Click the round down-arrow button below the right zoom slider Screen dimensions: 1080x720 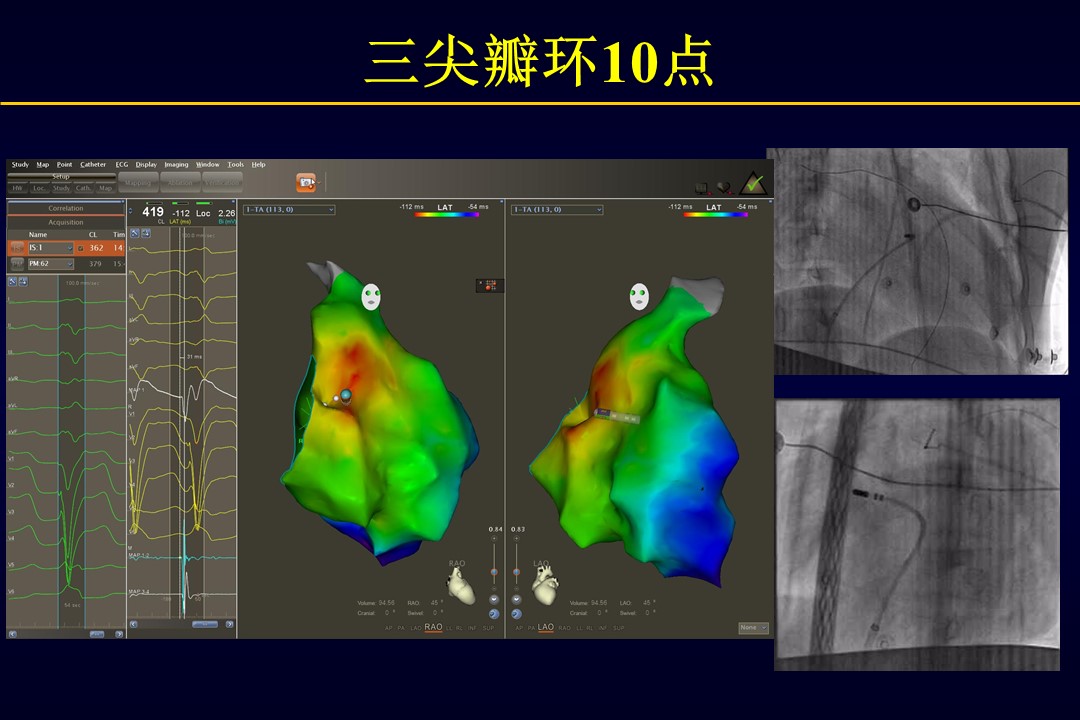click(517, 599)
